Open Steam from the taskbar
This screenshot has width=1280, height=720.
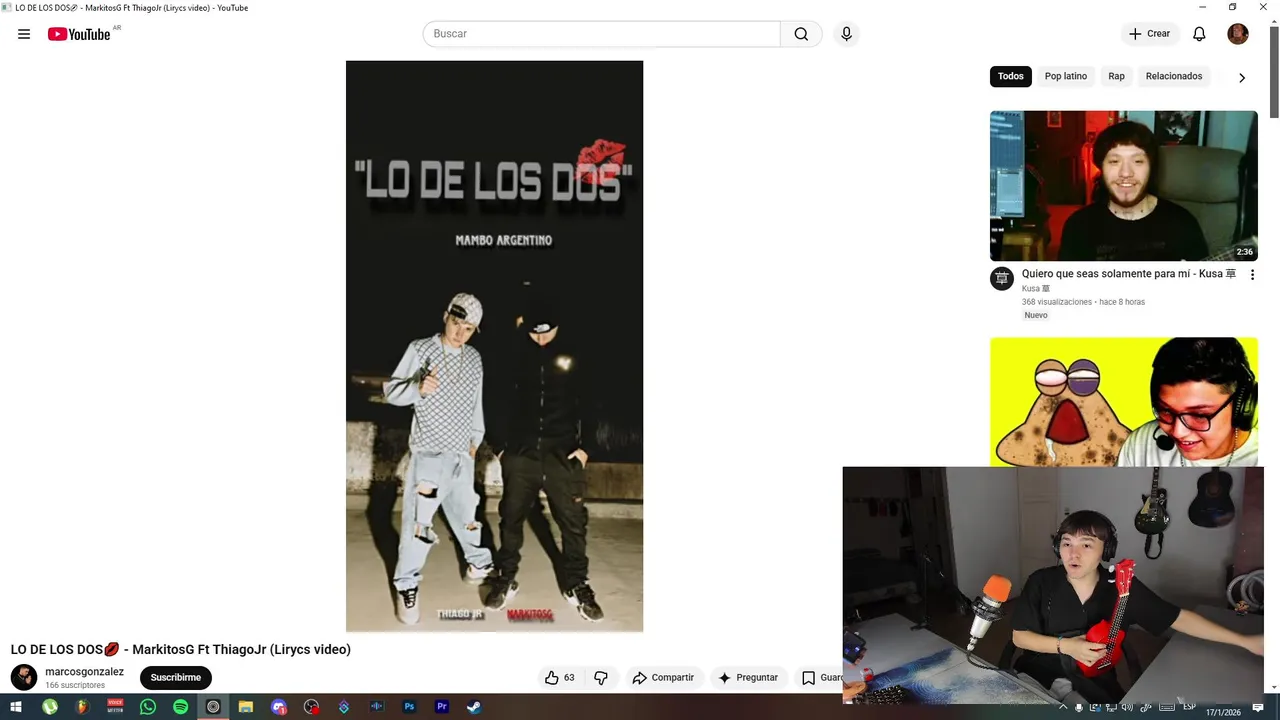coord(474,707)
